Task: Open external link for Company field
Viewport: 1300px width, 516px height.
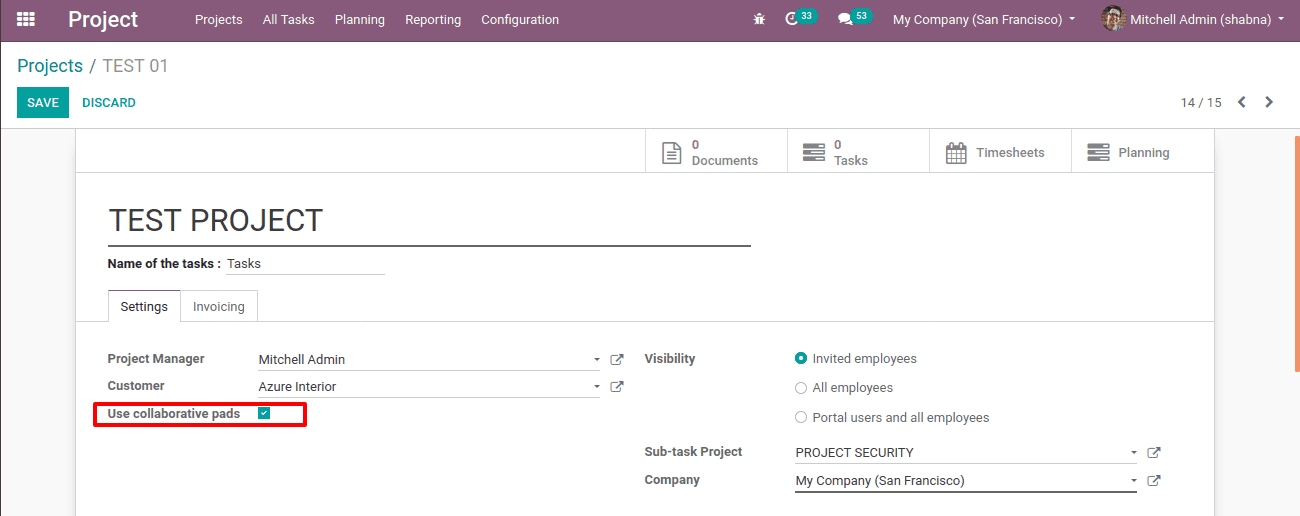Action: [x=1154, y=480]
